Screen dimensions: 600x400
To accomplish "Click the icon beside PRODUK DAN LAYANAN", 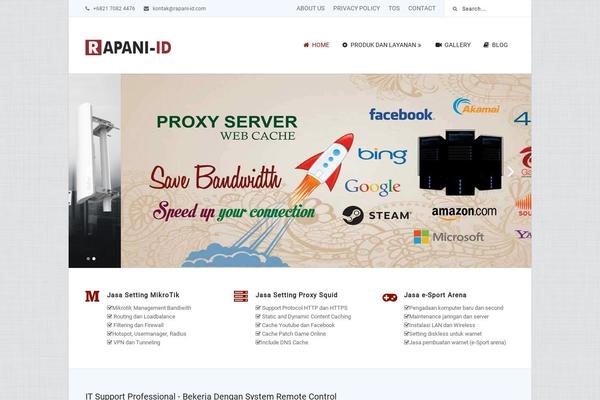I will (345, 45).
